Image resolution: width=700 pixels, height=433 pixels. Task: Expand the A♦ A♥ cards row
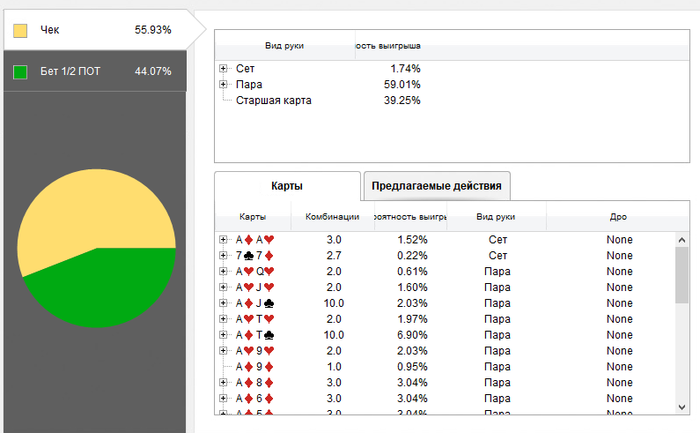(223, 240)
